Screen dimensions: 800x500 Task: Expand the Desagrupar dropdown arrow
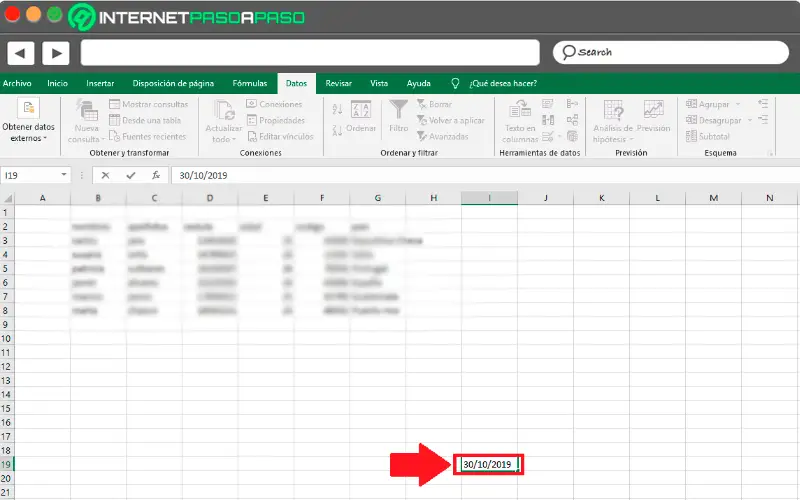click(749, 120)
